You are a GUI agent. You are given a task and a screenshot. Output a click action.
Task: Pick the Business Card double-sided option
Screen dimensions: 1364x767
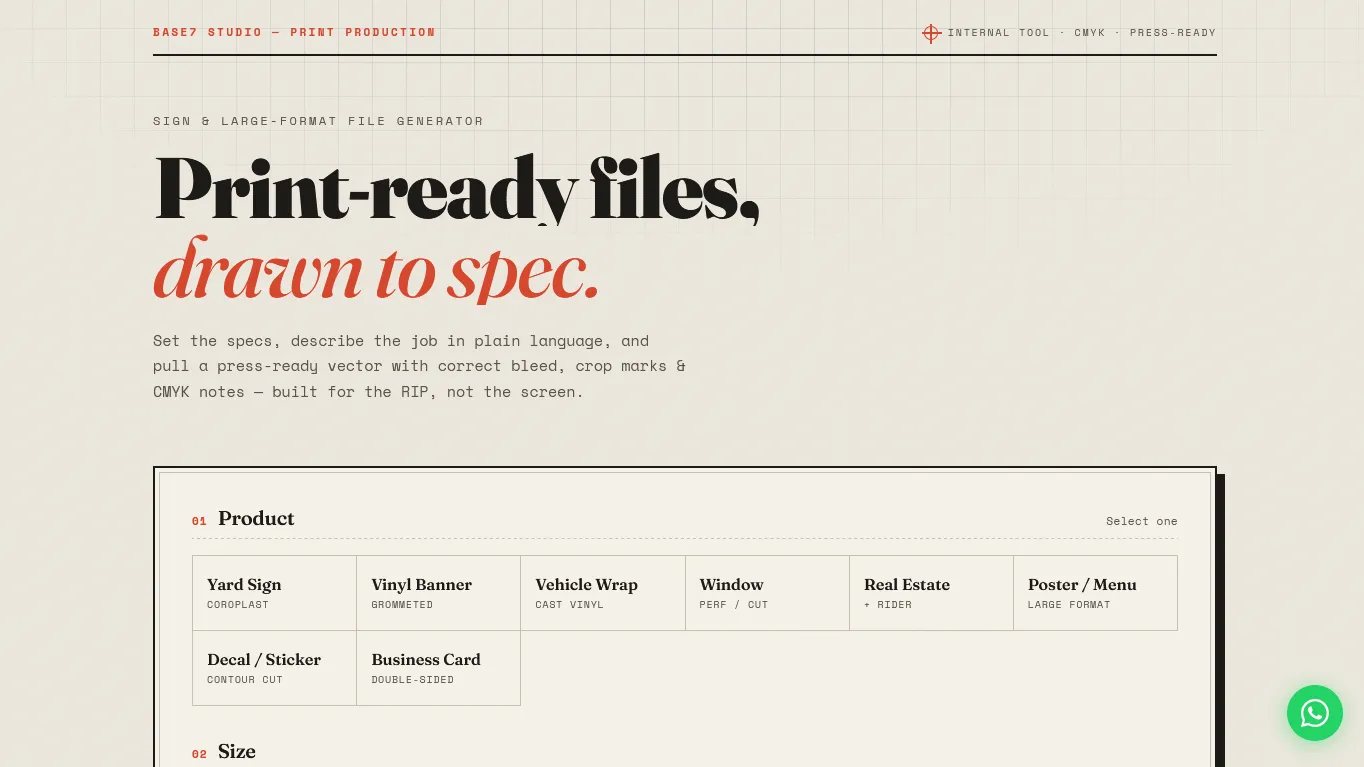(x=438, y=668)
